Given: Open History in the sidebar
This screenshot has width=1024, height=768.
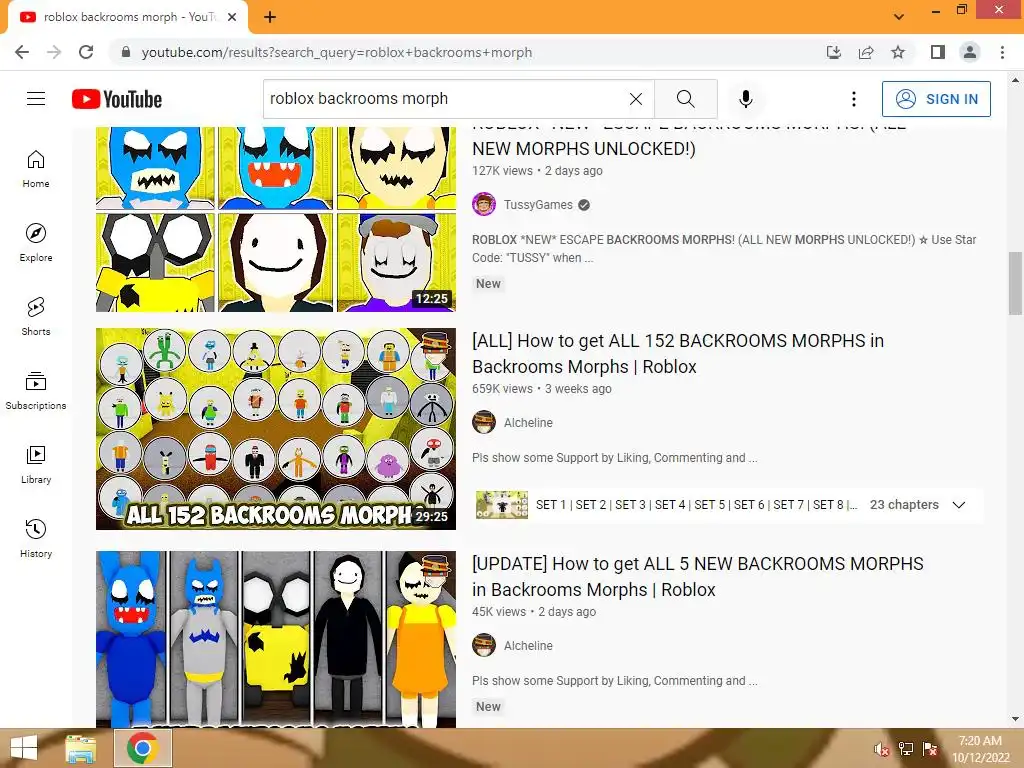Looking at the screenshot, I should click(x=36, y=539).
